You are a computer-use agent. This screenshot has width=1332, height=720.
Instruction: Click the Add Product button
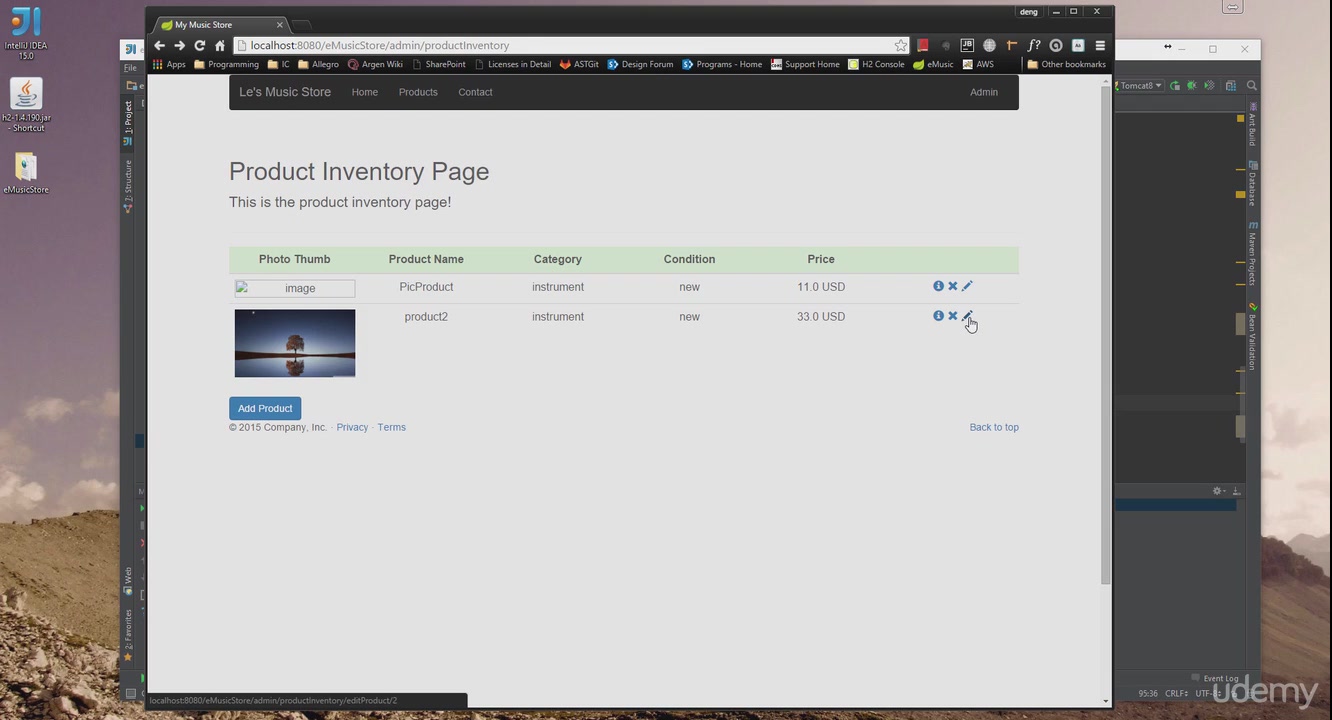(x=265, y=408)
